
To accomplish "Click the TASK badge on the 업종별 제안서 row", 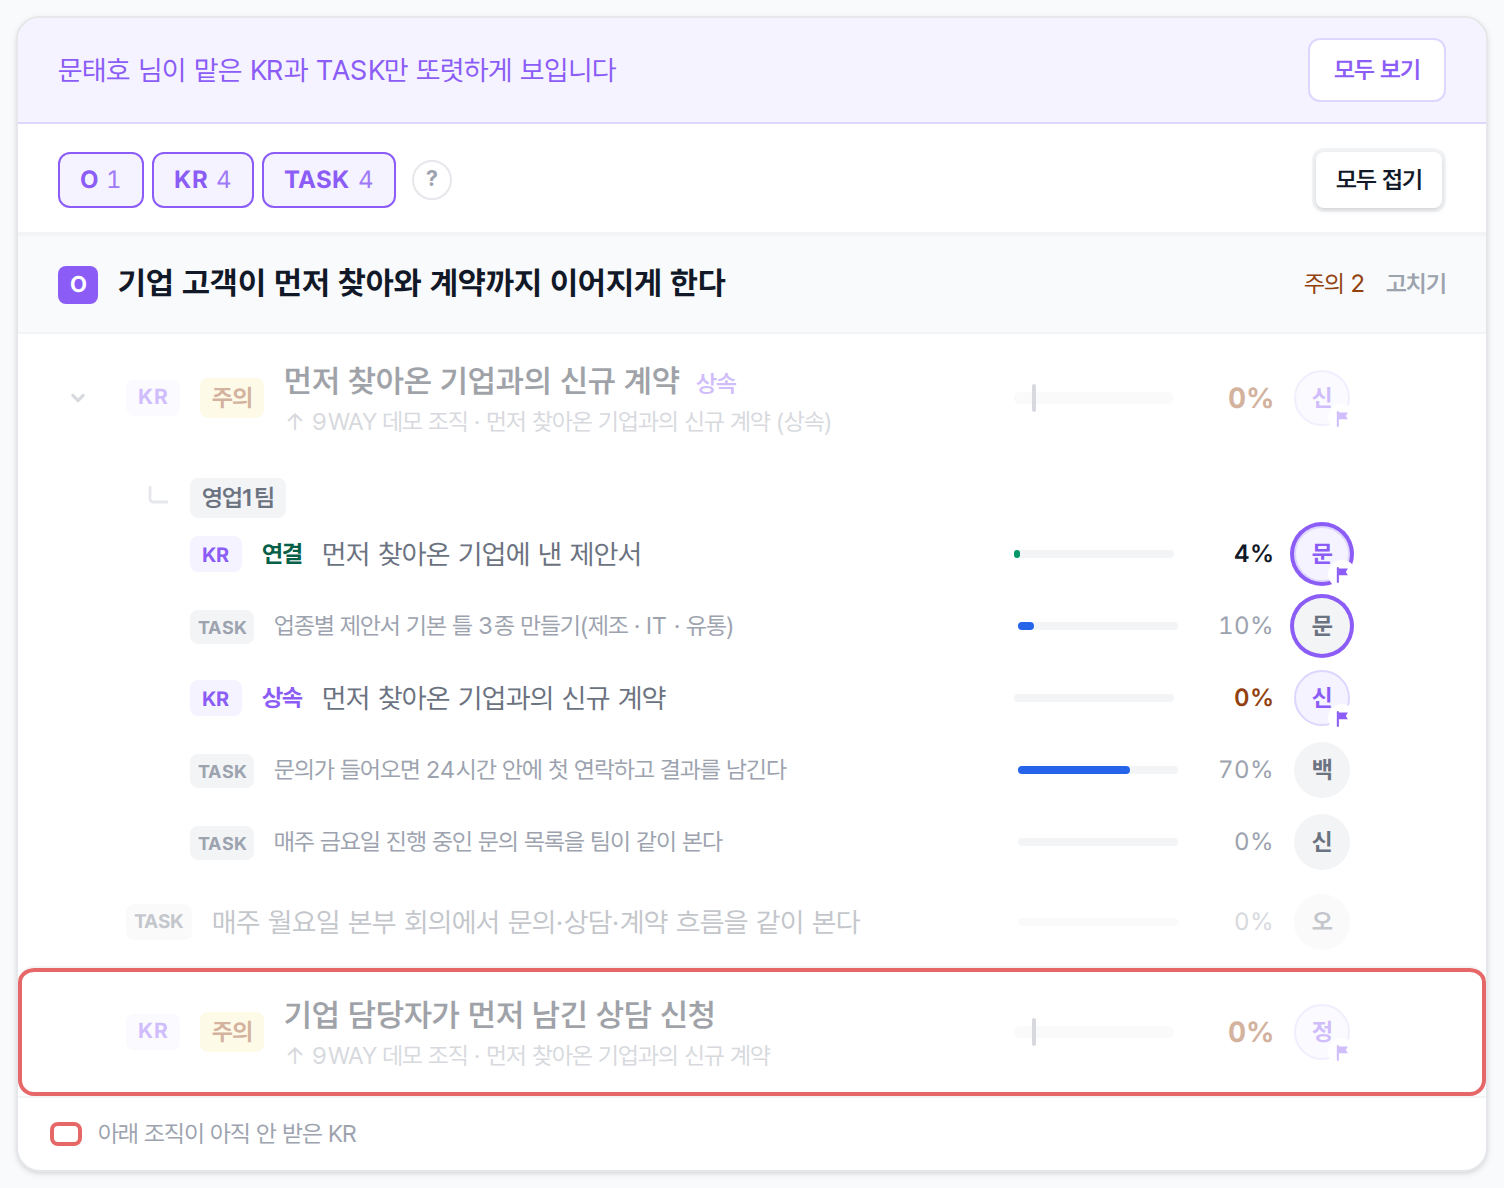I will [222, 627].
